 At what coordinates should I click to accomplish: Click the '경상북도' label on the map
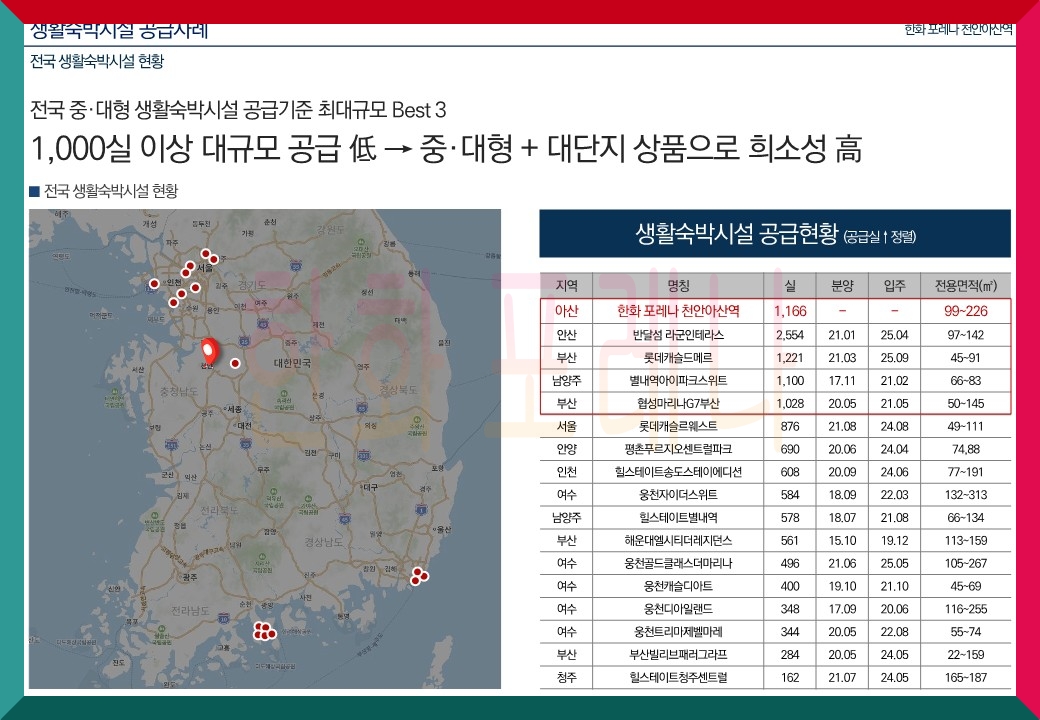(x=398, y=389)
